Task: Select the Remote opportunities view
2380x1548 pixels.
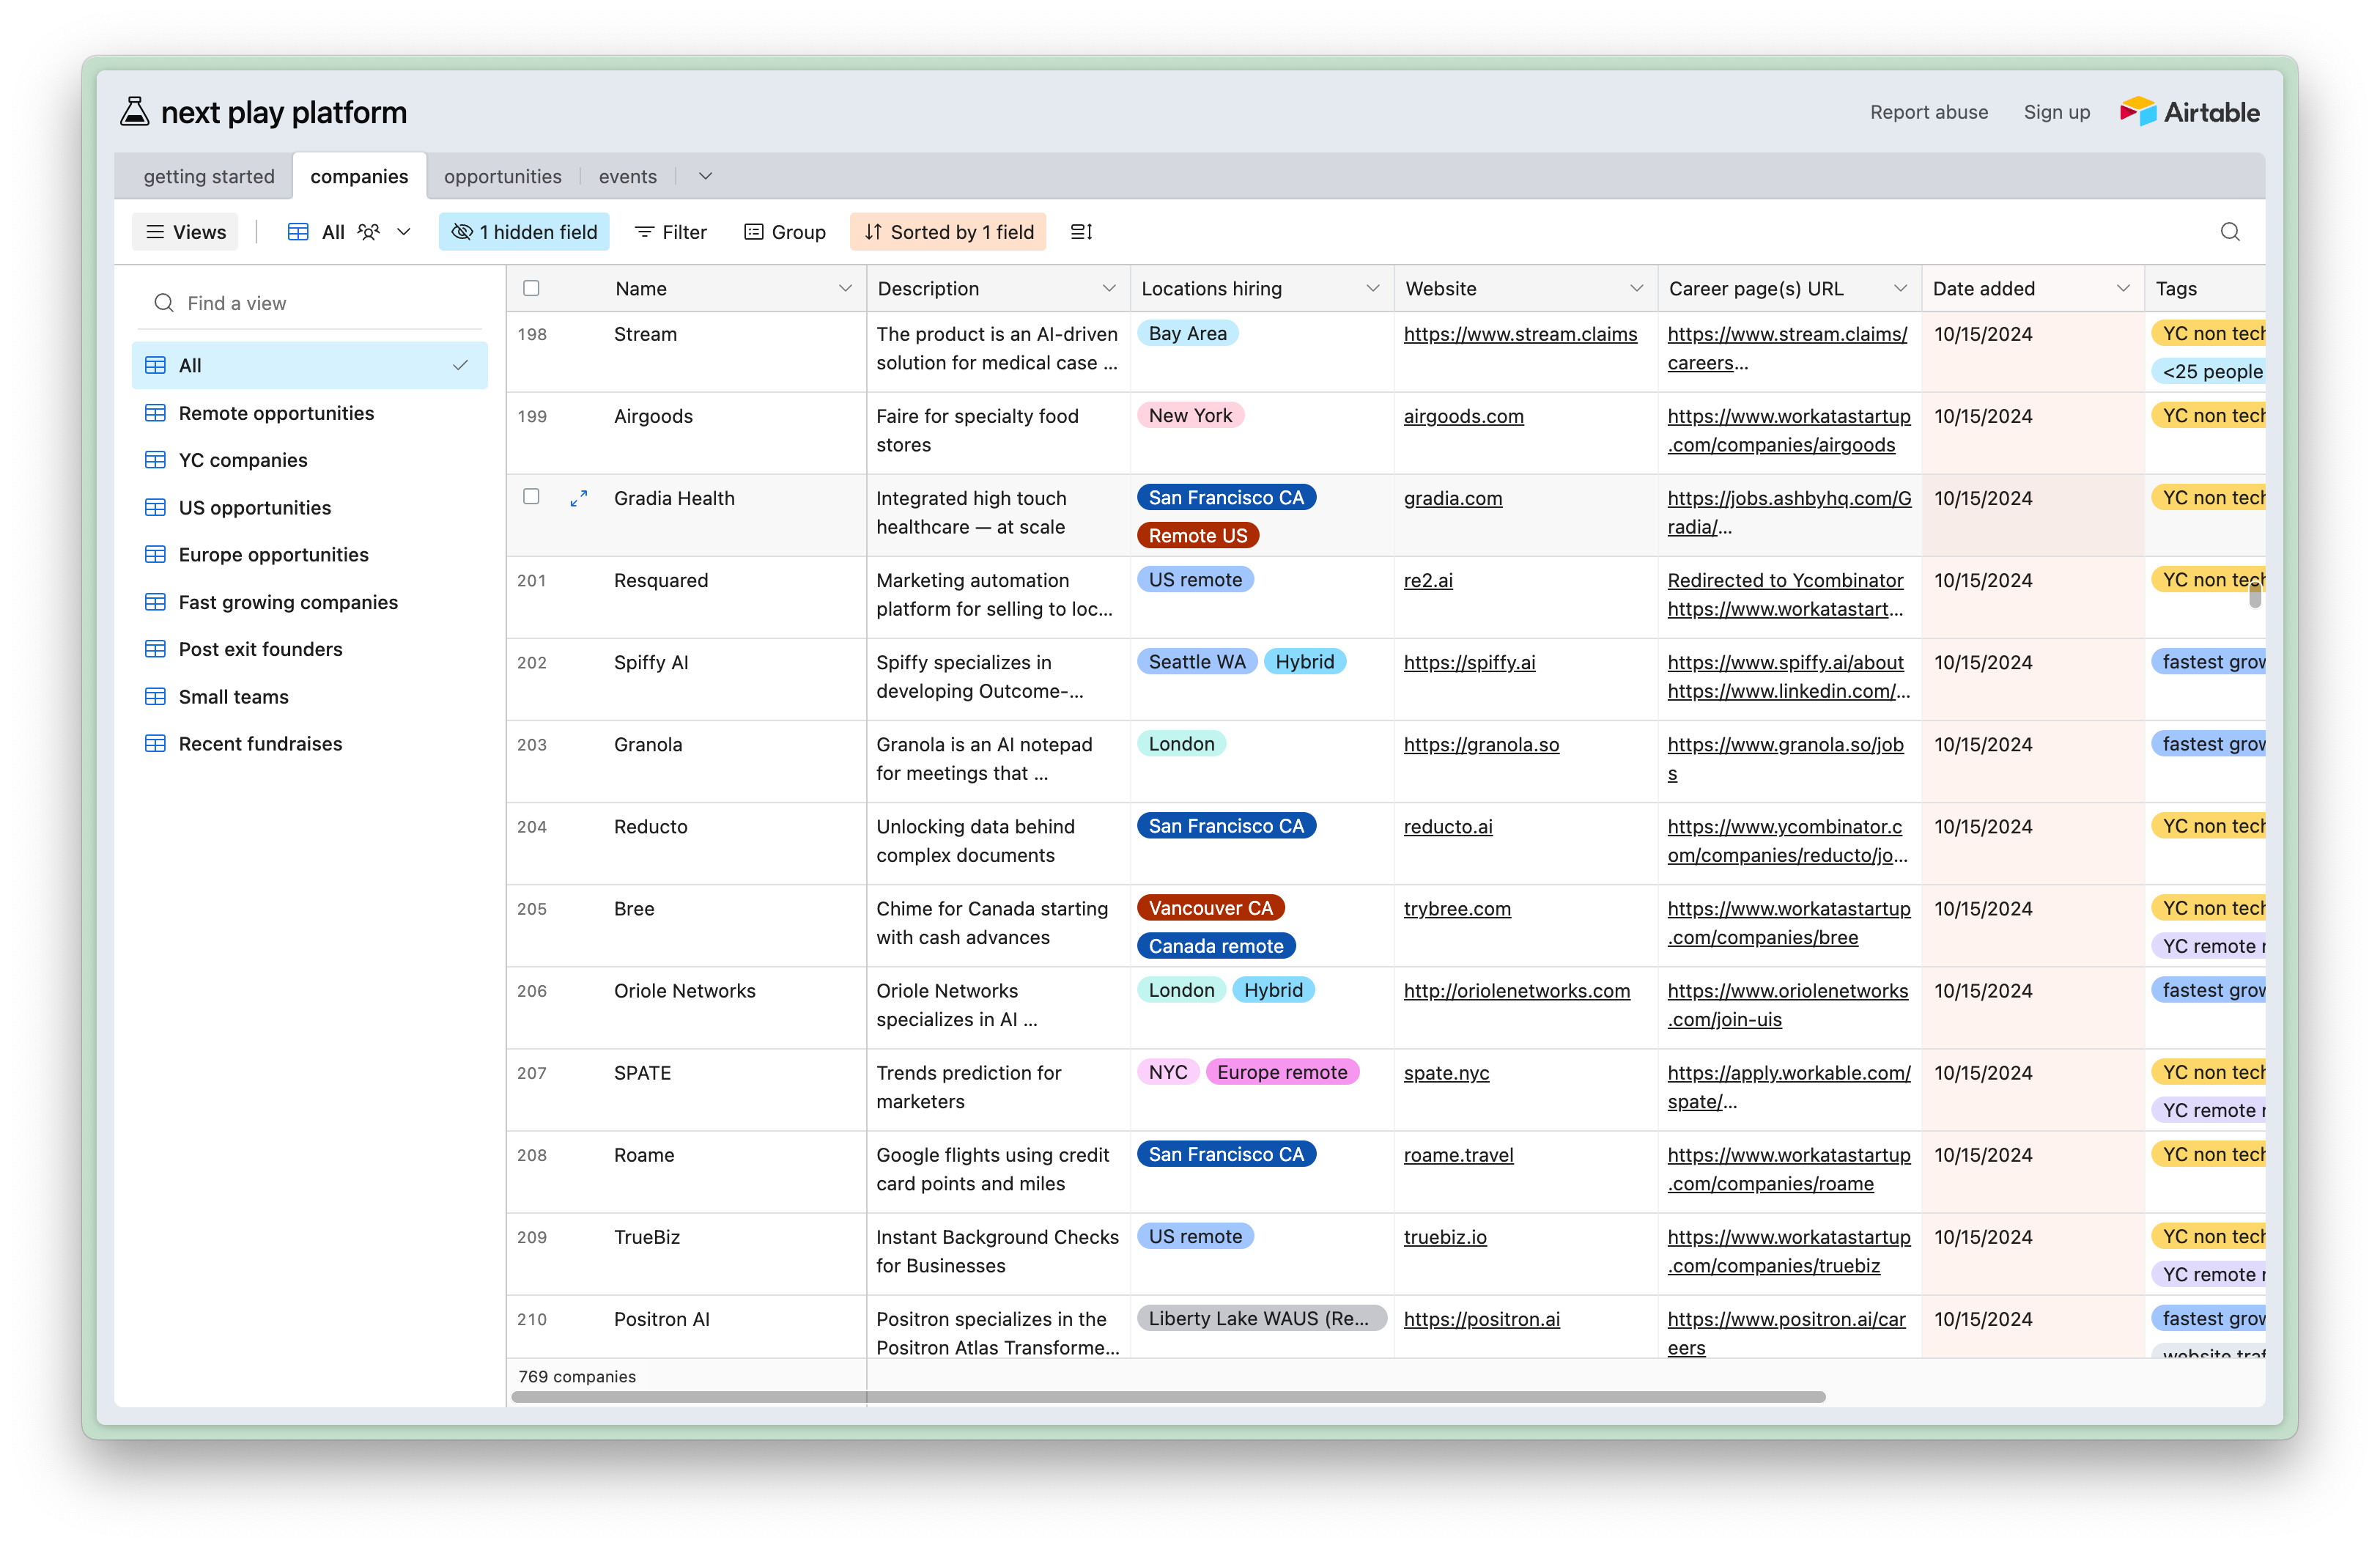Action: pos(310,413)
